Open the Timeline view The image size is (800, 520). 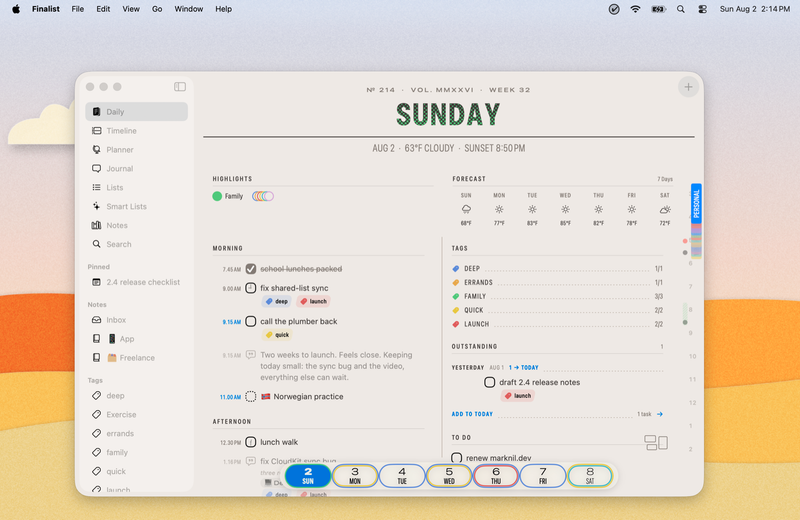point(136,131)
